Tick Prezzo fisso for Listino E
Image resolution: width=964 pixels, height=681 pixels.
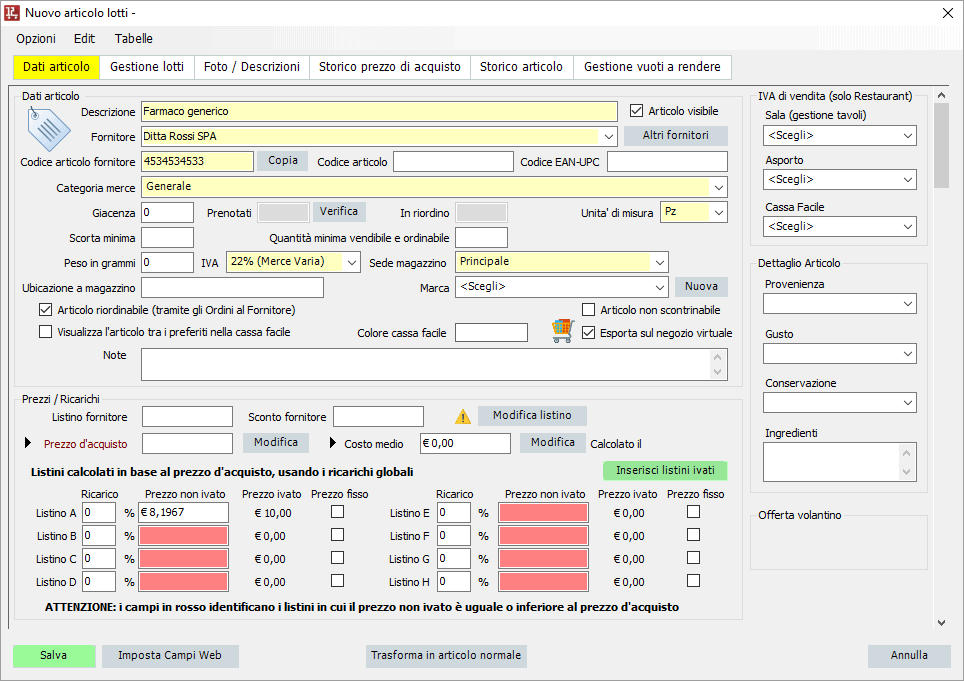(693, 511)
